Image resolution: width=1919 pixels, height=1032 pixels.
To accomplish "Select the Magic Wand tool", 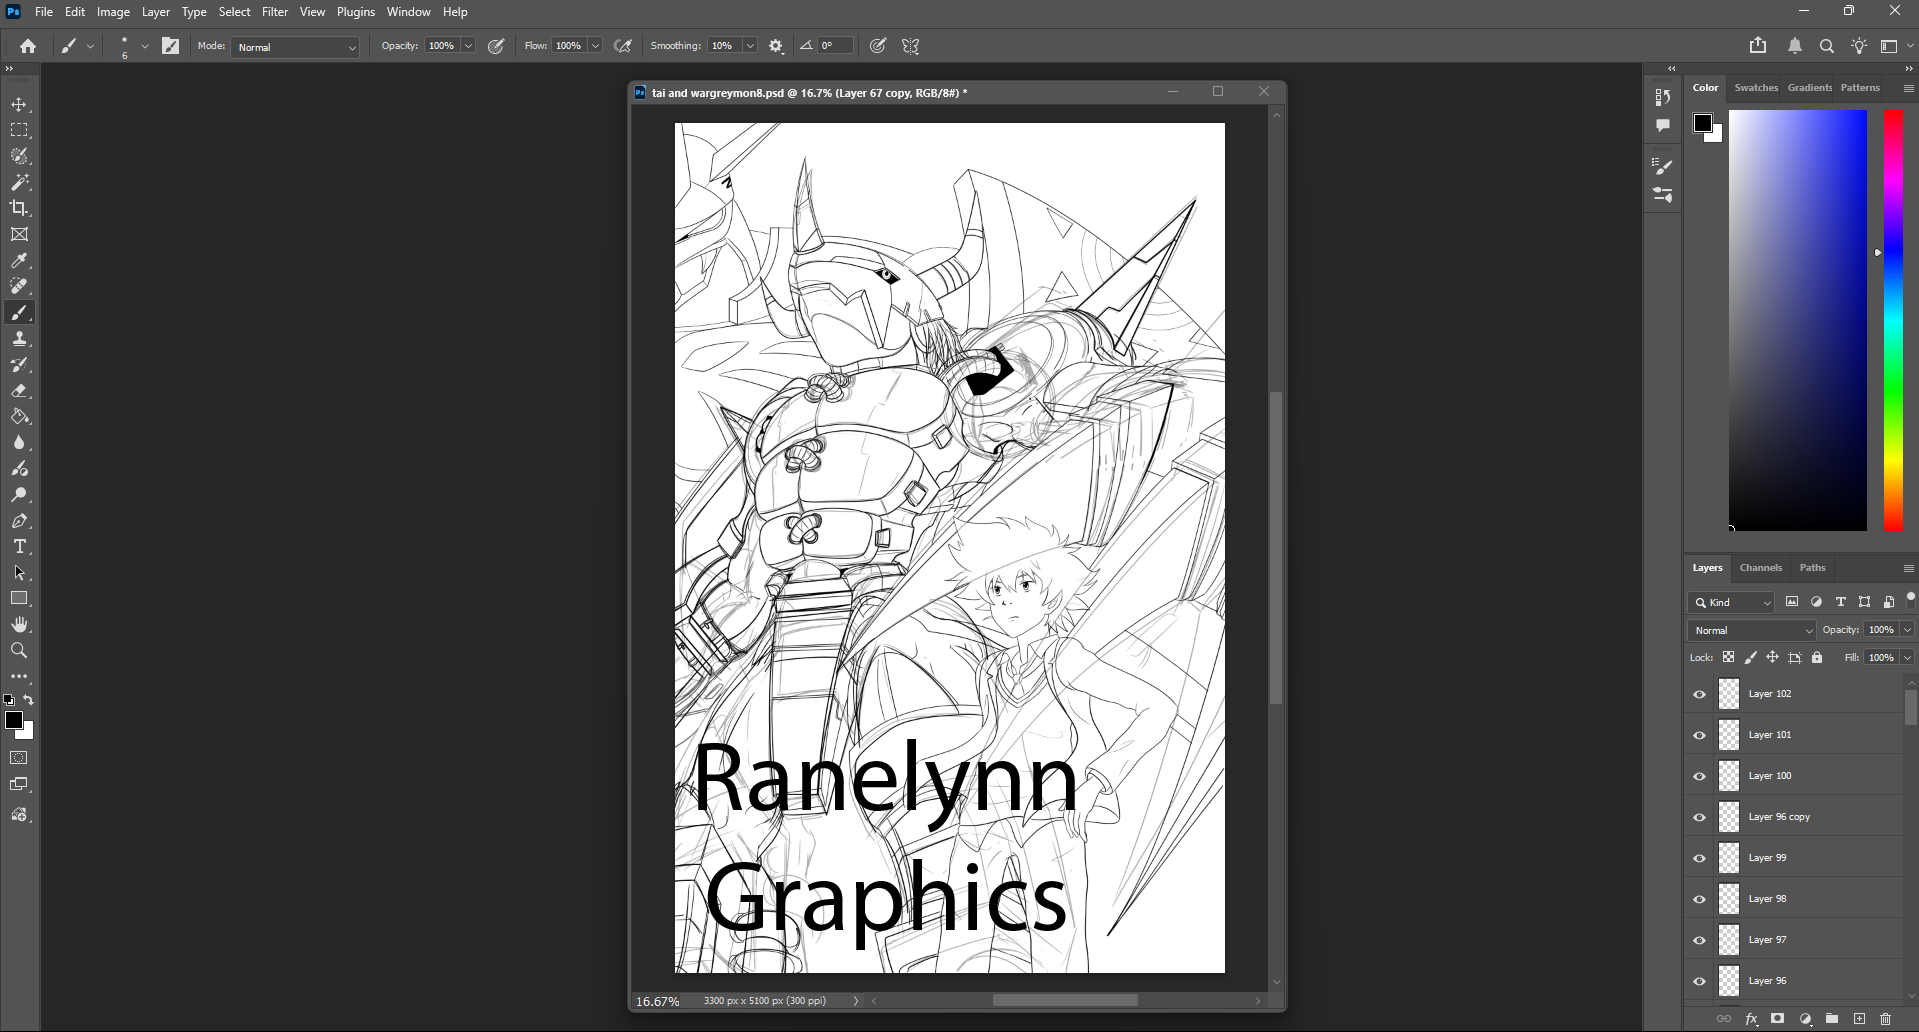I will pos(19,183).
